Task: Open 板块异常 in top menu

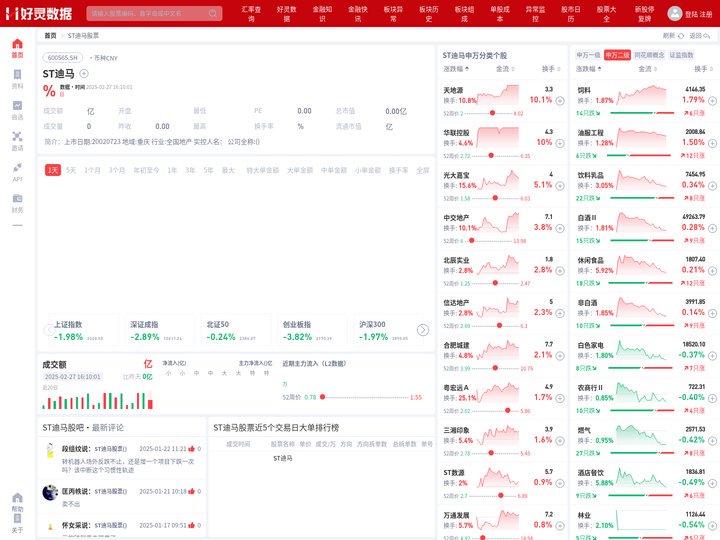Action: 394,14
